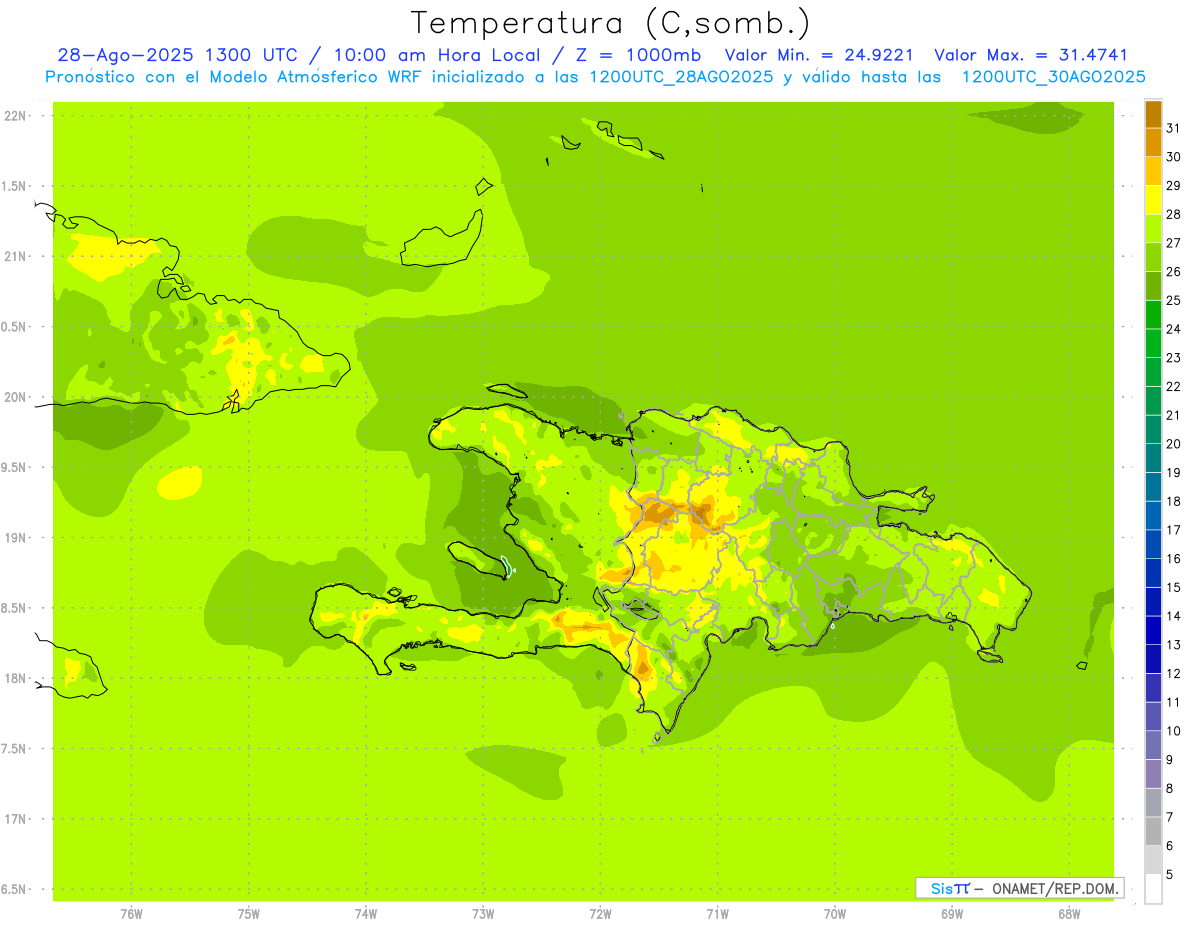Viewport: 1200px width, 927px height.
Task: Click the "1200UTC_28AGO2025" initialization time text
Action: pyautogui.click(x=680, y=77)
